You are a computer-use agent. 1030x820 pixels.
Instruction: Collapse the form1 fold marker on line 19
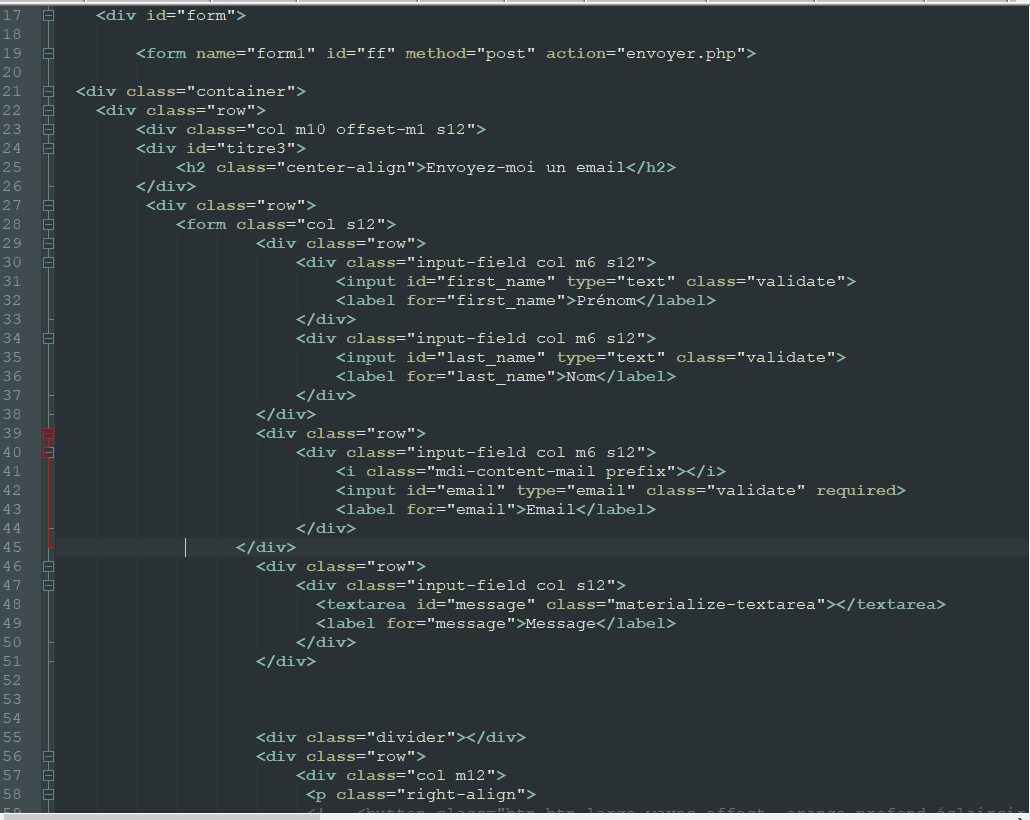tap(49, 53)
